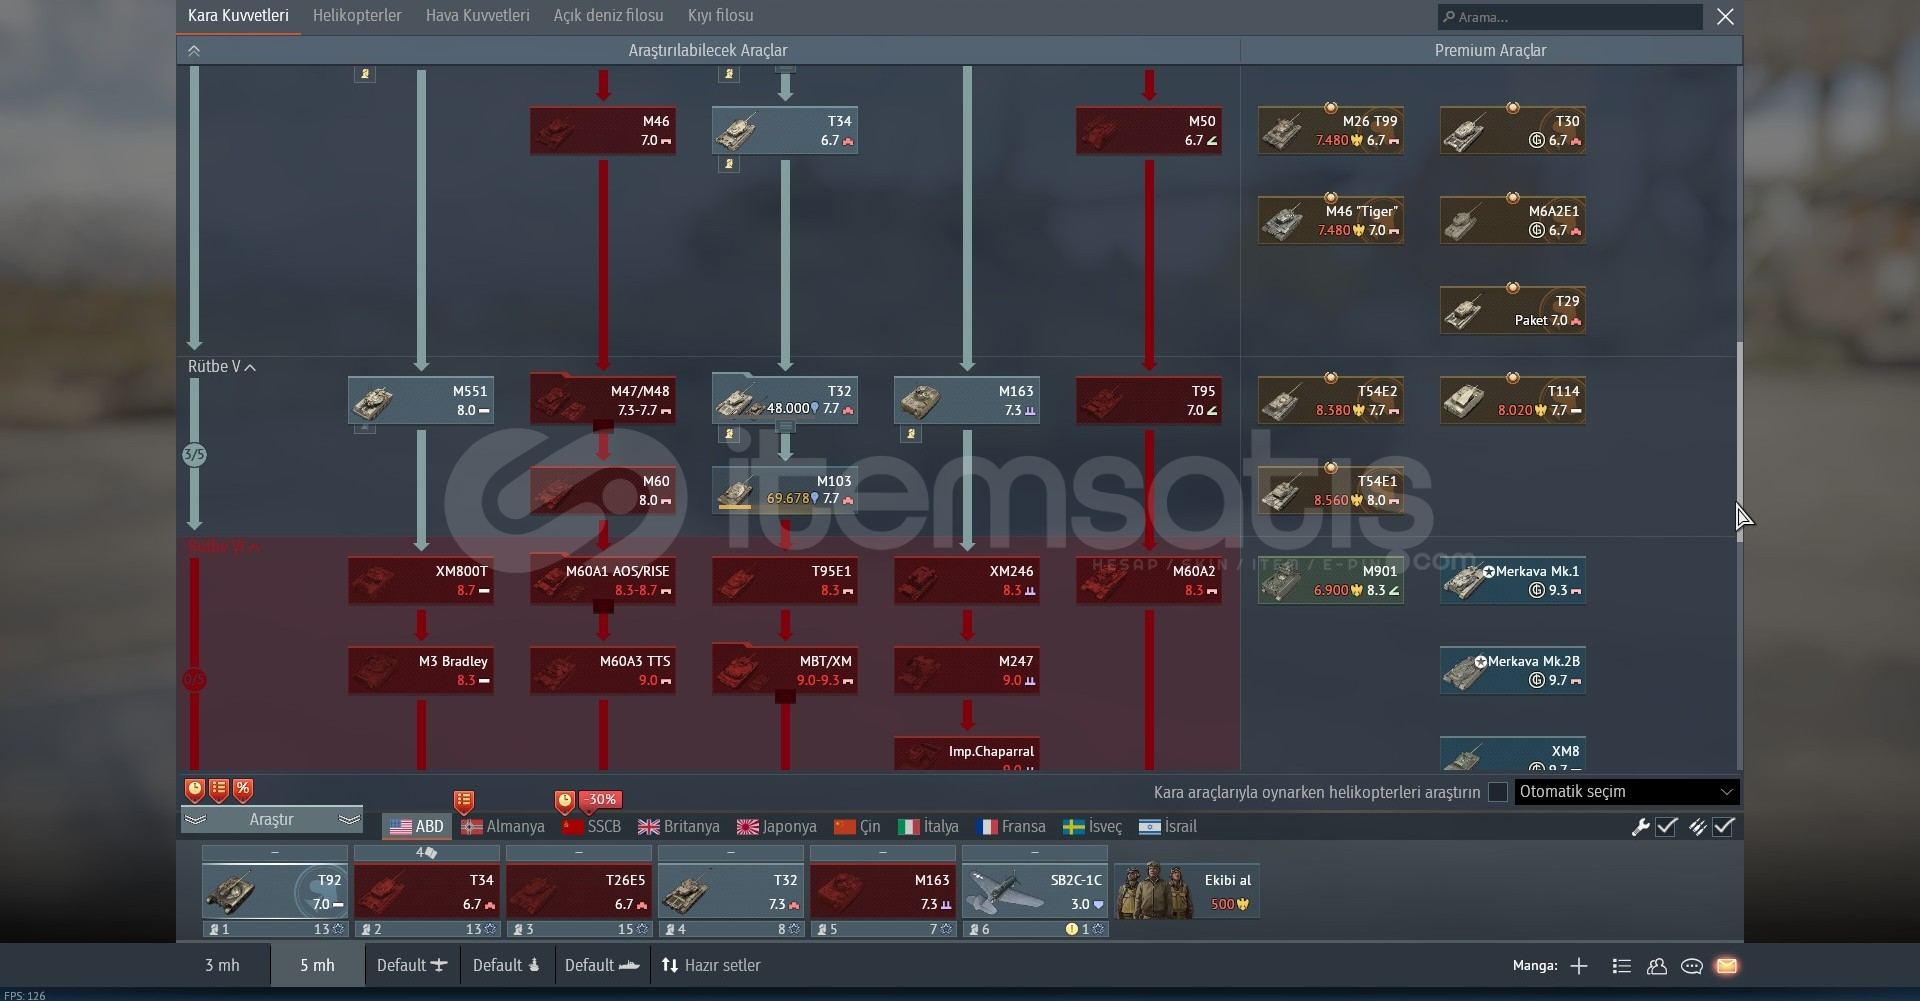Image resolution: width=1920 pixels, height=1001 pixels.
Task: Select the M60A2 vehicle card
Action: coord(1149,580)
